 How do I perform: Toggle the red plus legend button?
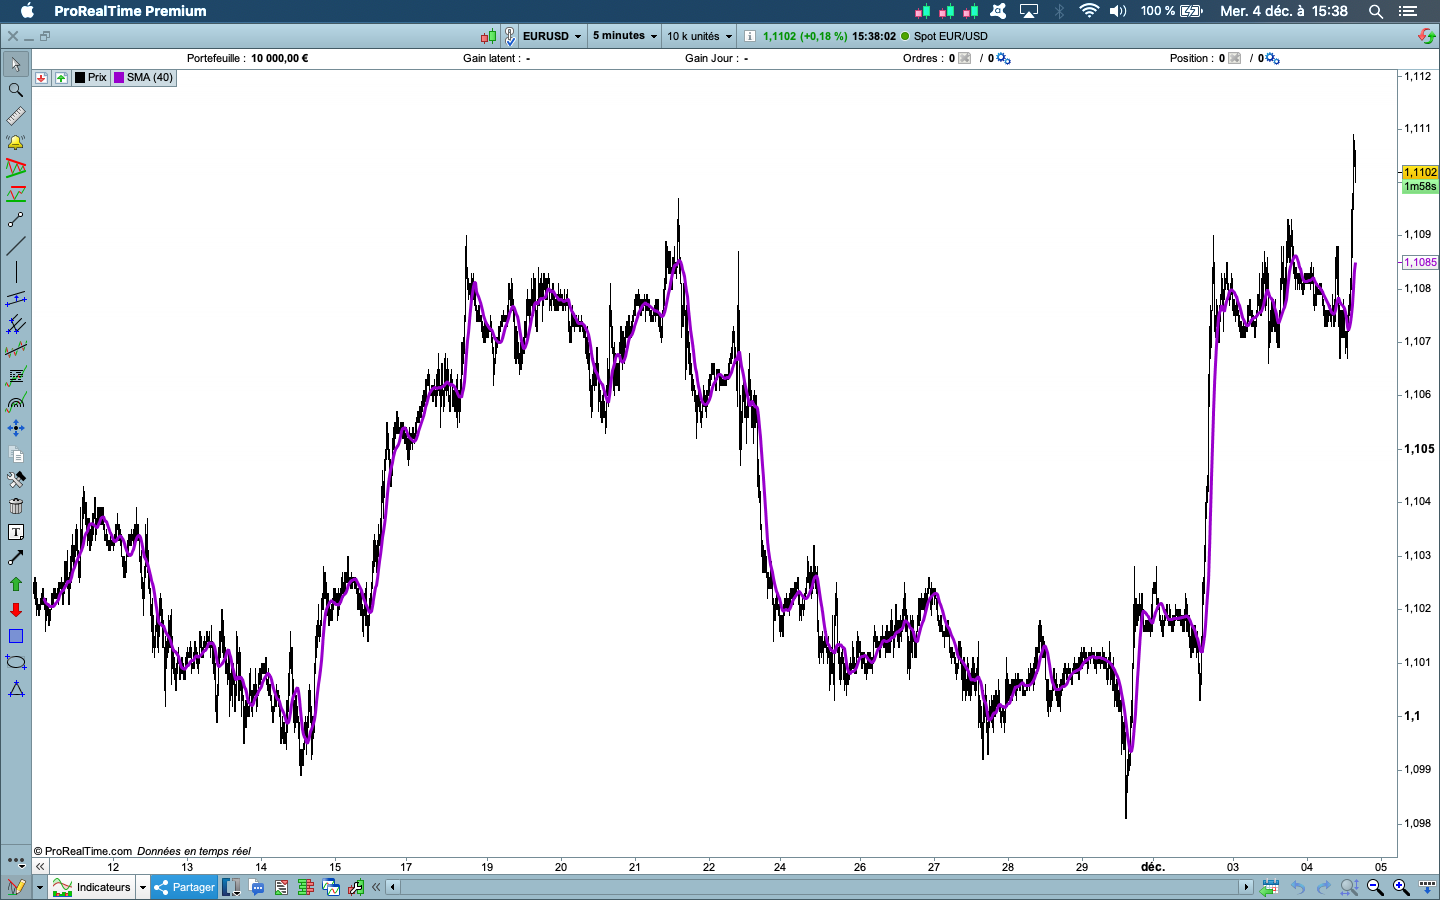41,77
